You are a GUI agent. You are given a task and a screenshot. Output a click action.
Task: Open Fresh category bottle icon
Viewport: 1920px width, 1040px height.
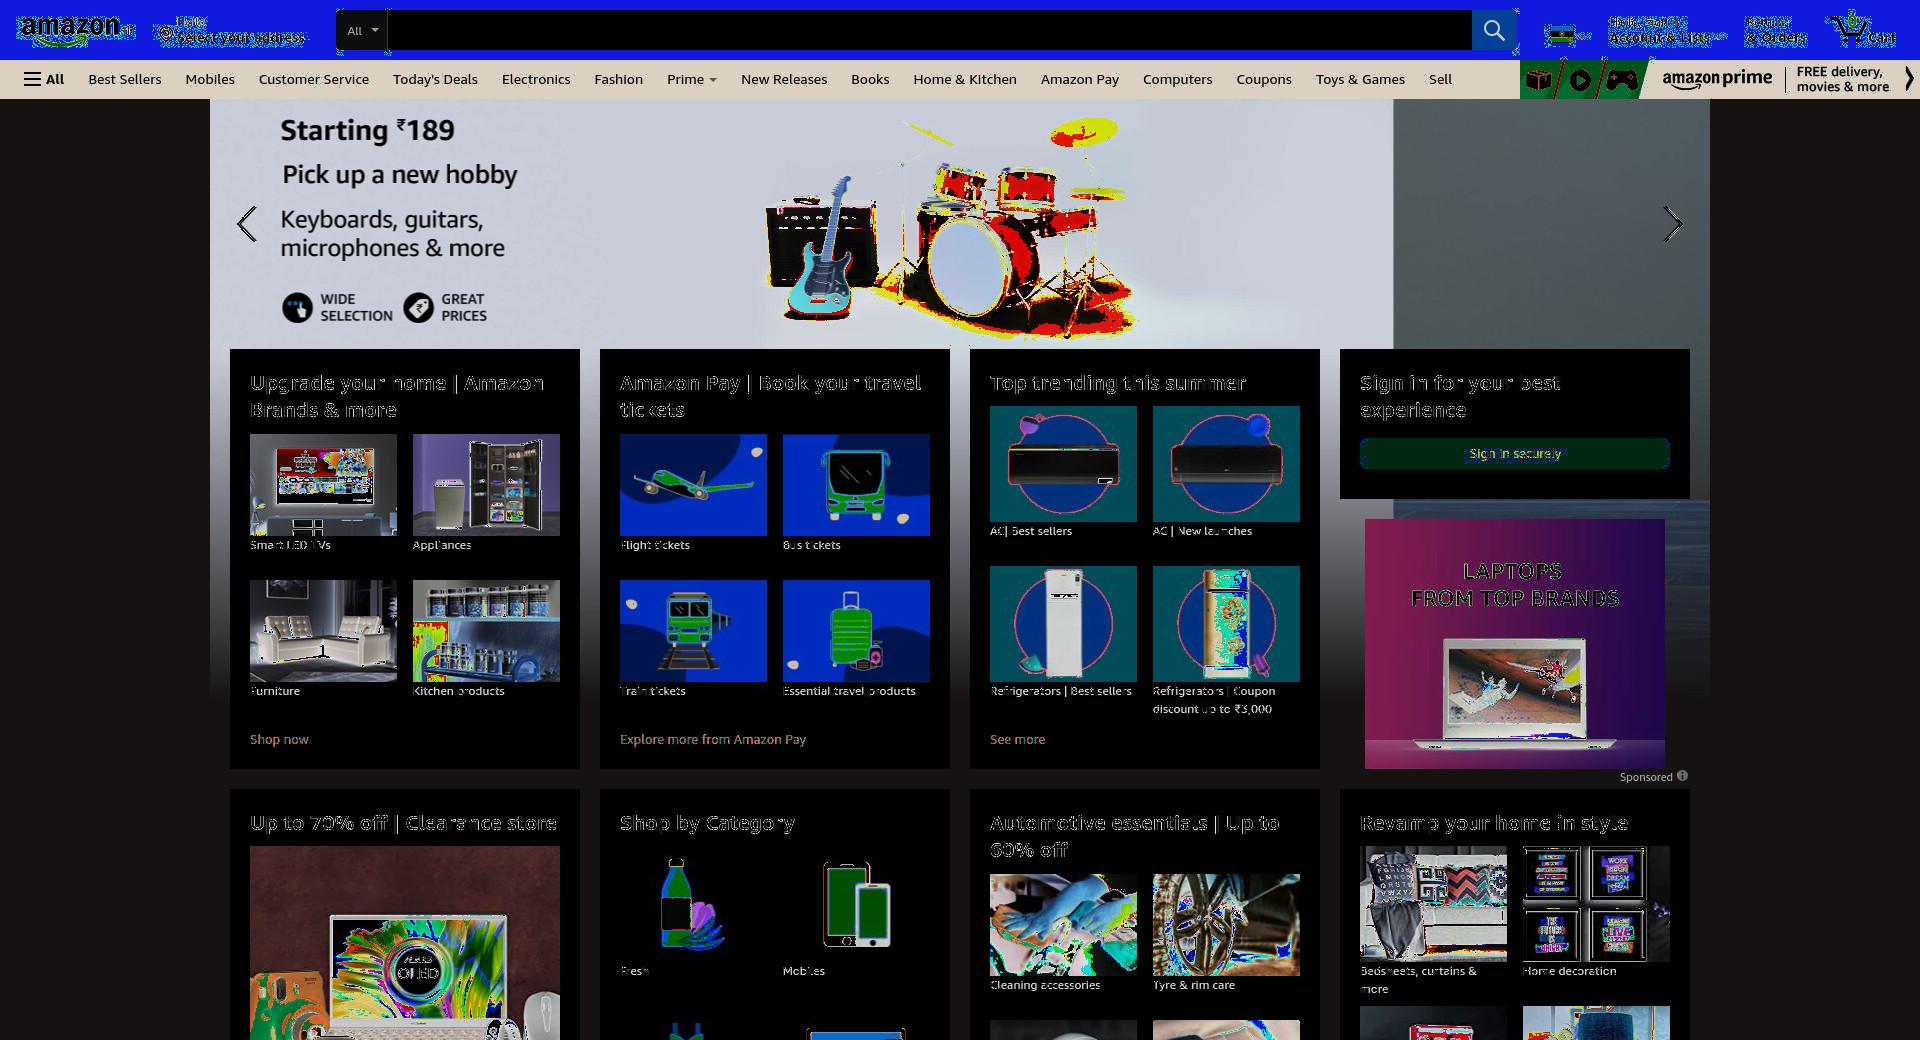pos(691,904)
